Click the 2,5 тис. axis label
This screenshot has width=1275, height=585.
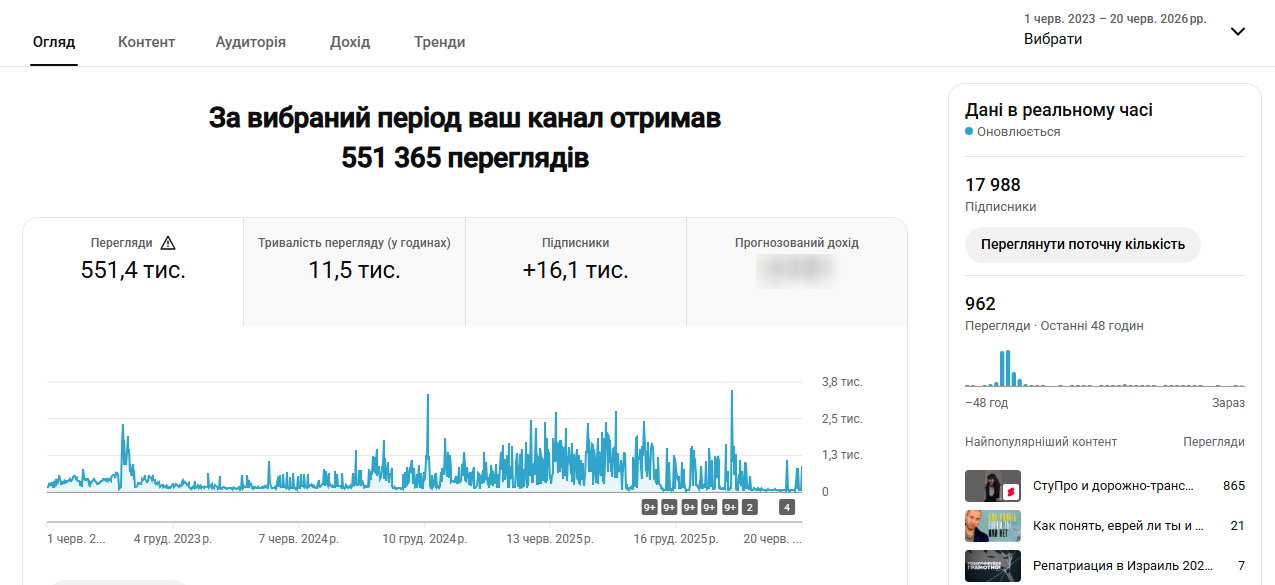click(x=842, y=419)
